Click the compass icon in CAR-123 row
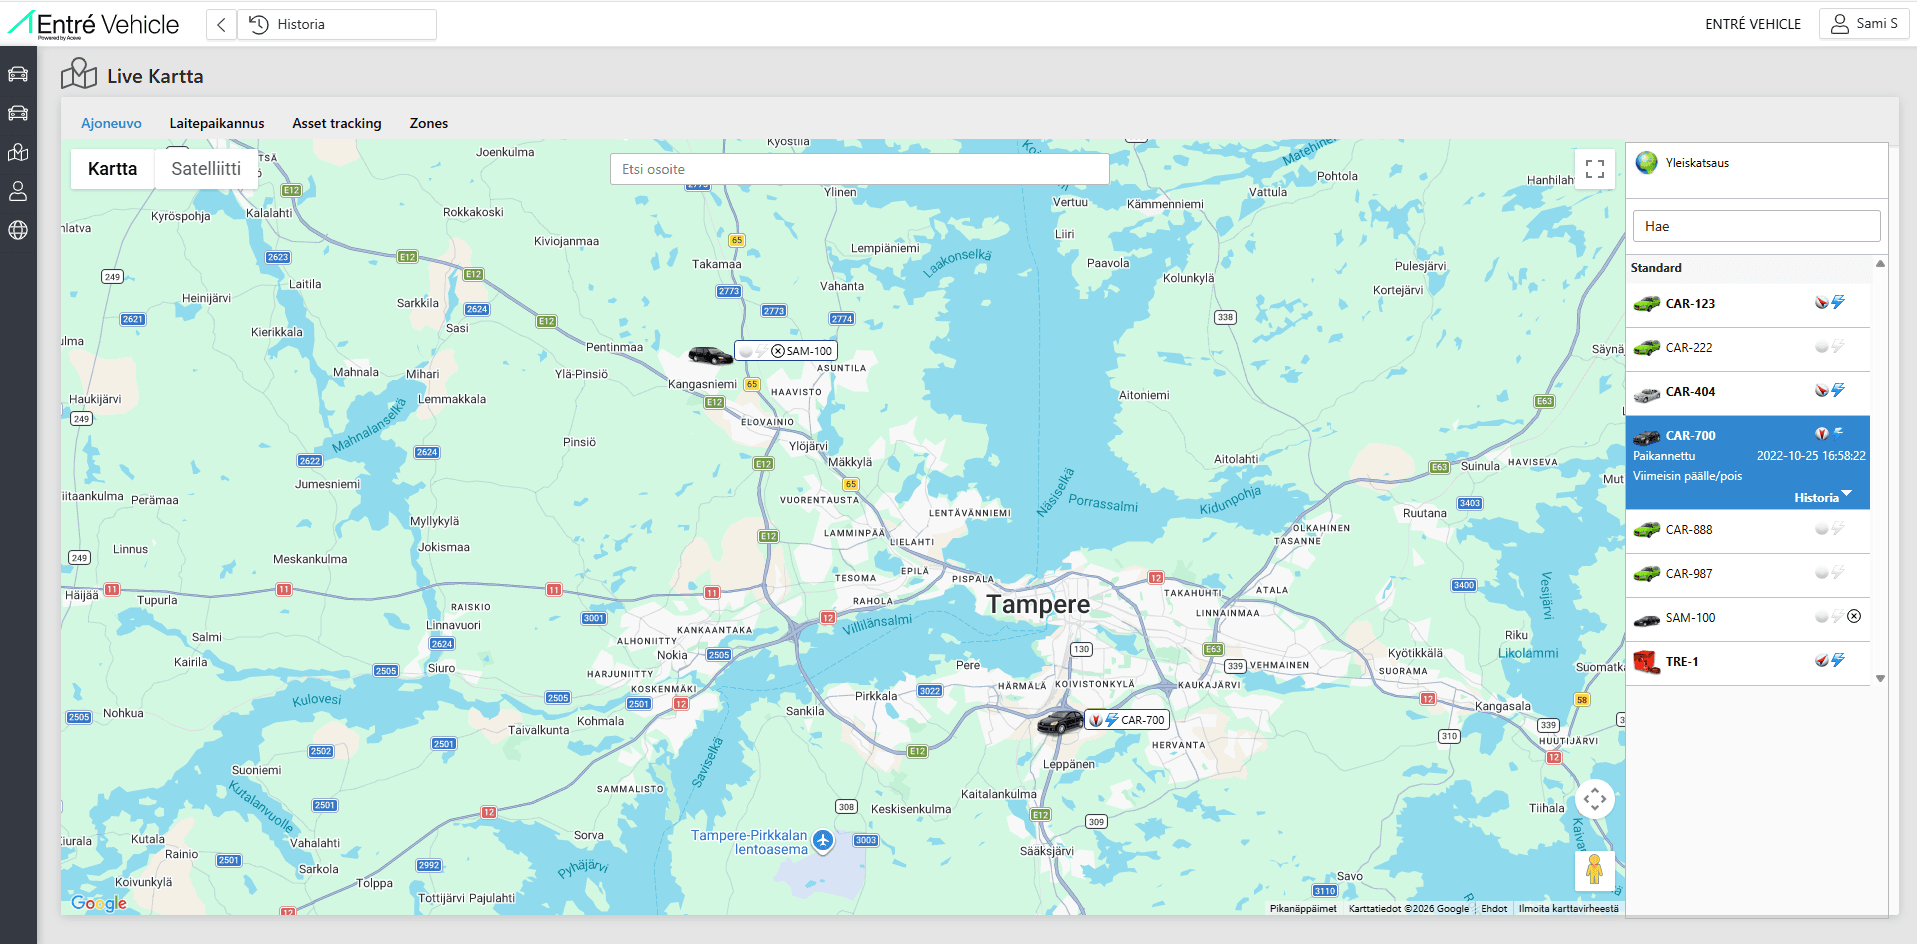 click(x=1821, y=303)
